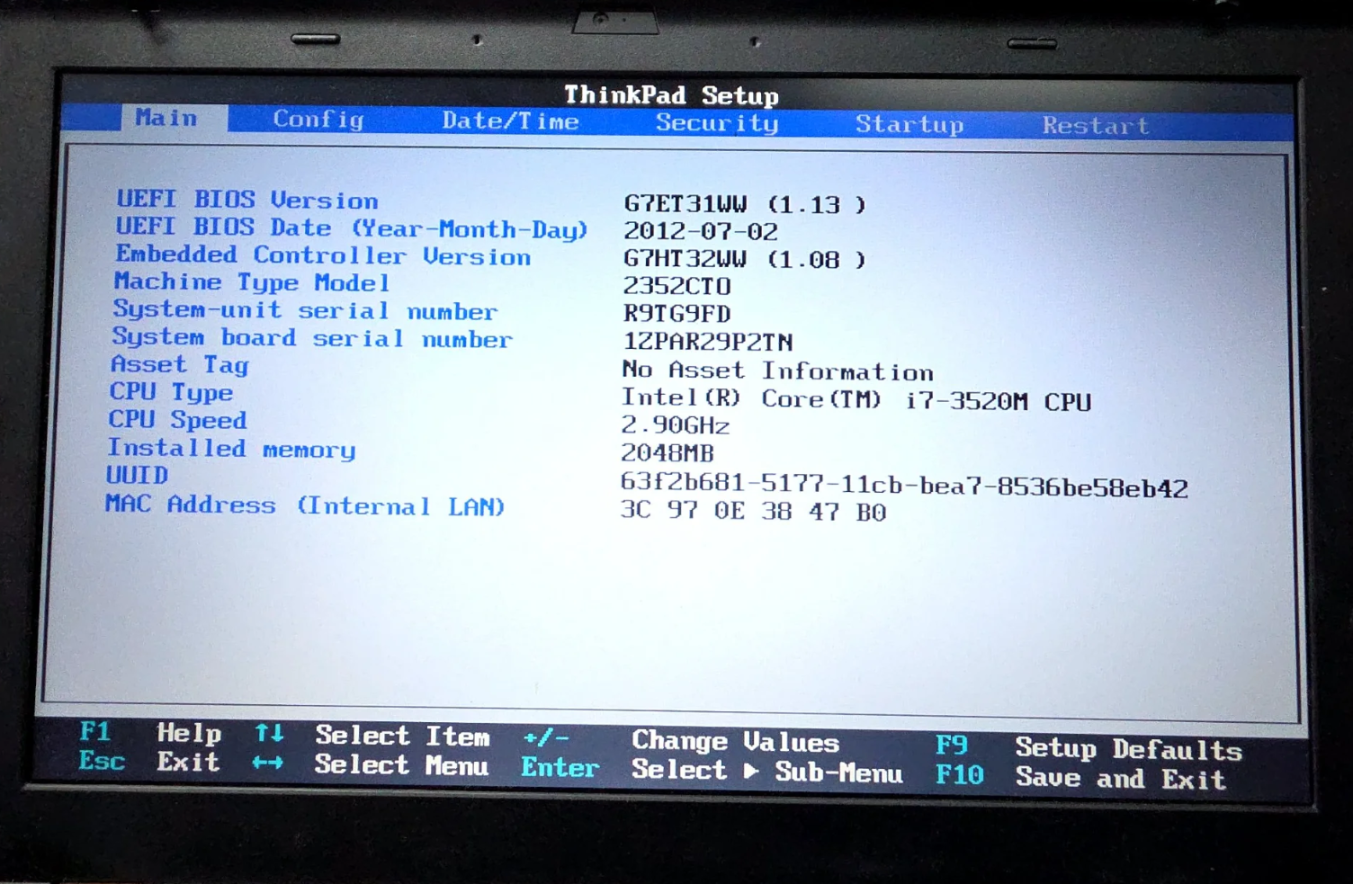Click the Select Item legend label
Viewport: 1353px width, 884px height.
402,737
